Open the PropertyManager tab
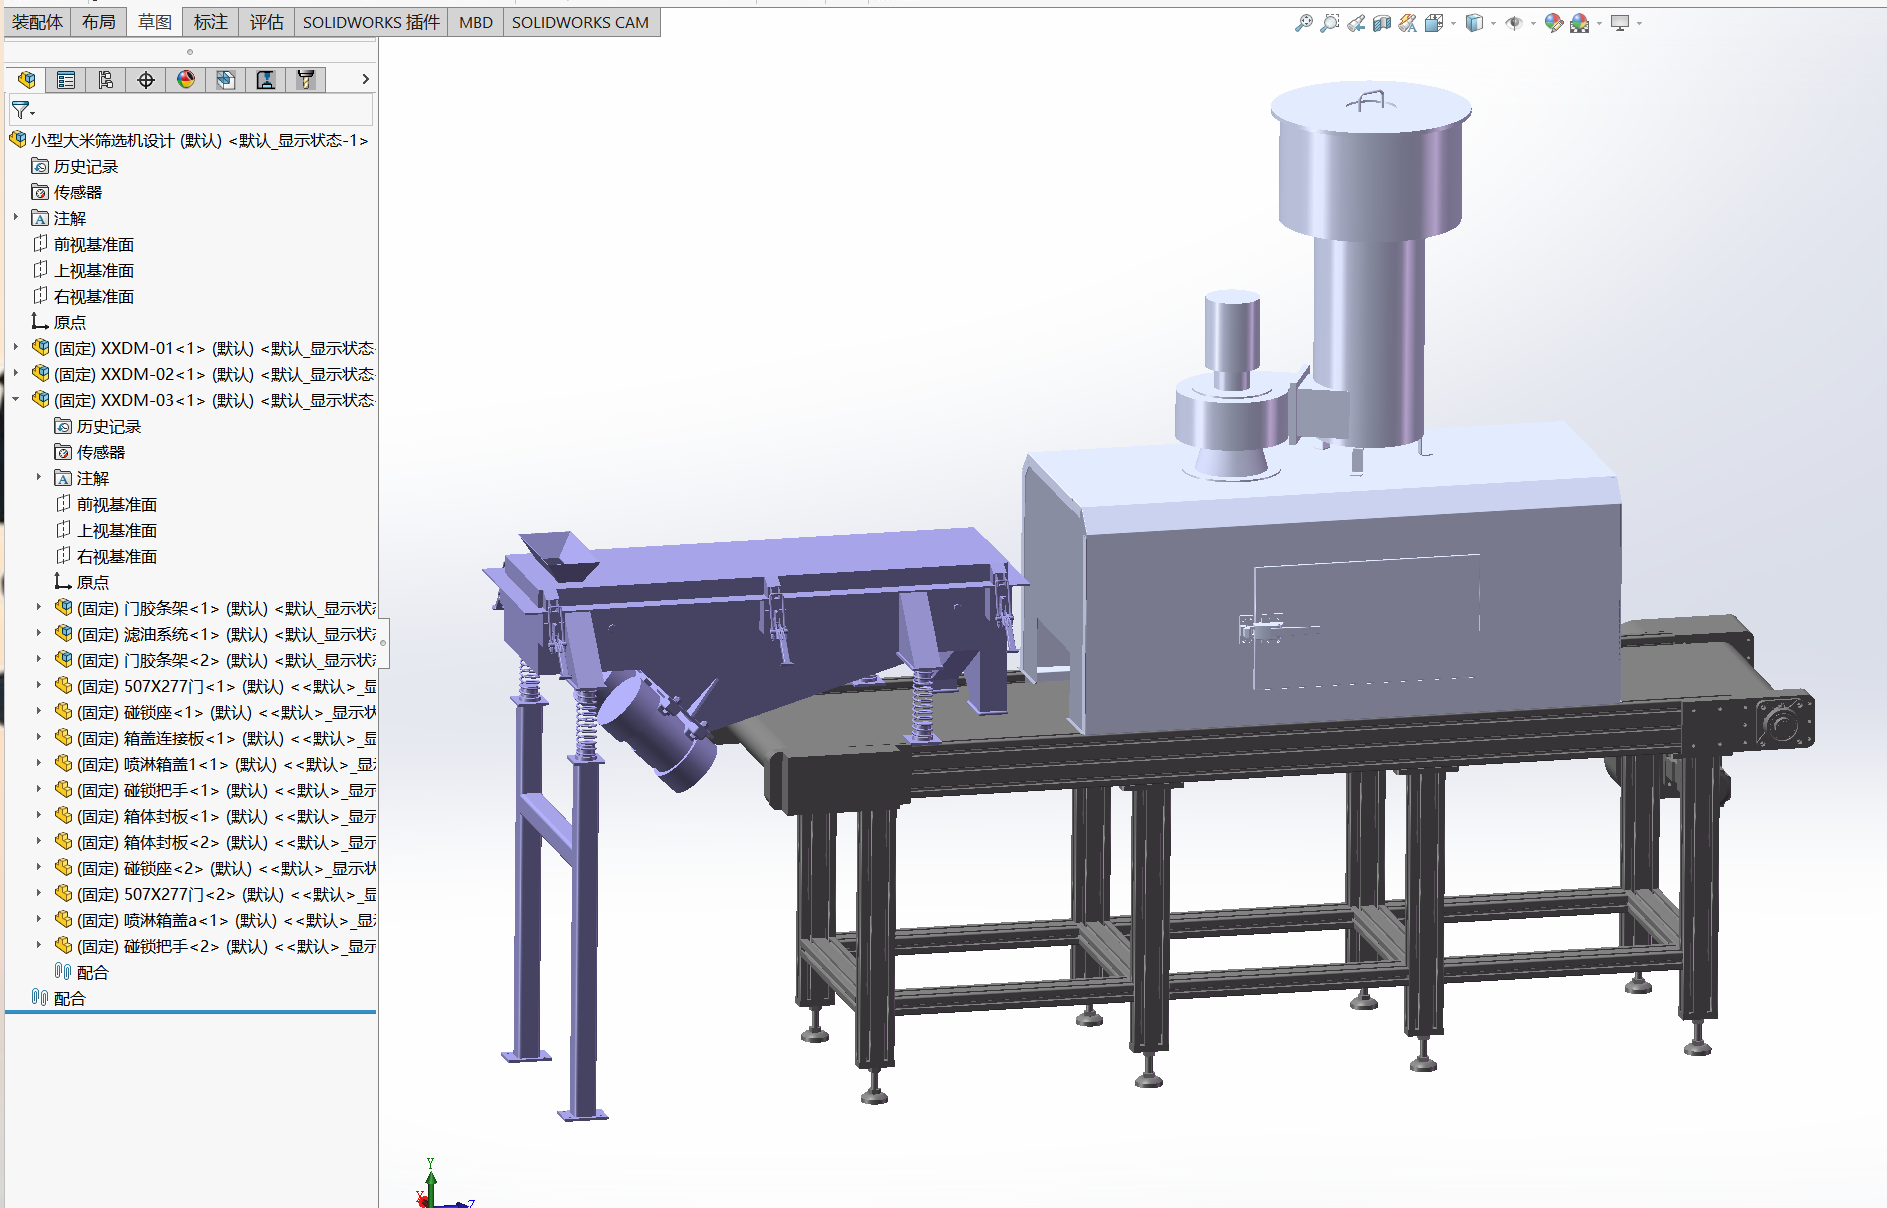 (66, 80)
